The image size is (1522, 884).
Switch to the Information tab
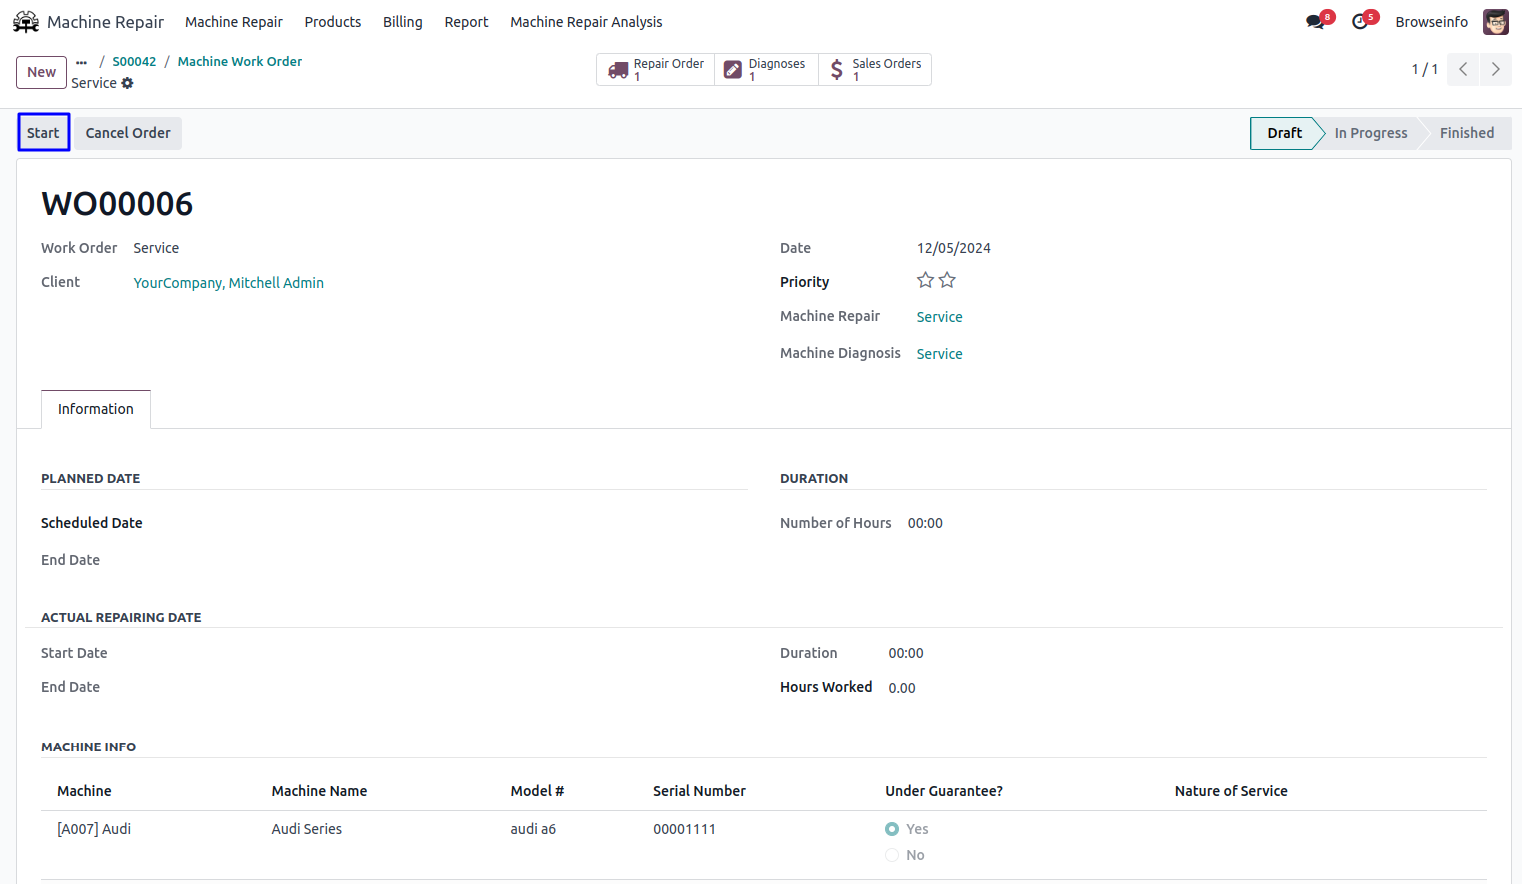coord(96,409)
